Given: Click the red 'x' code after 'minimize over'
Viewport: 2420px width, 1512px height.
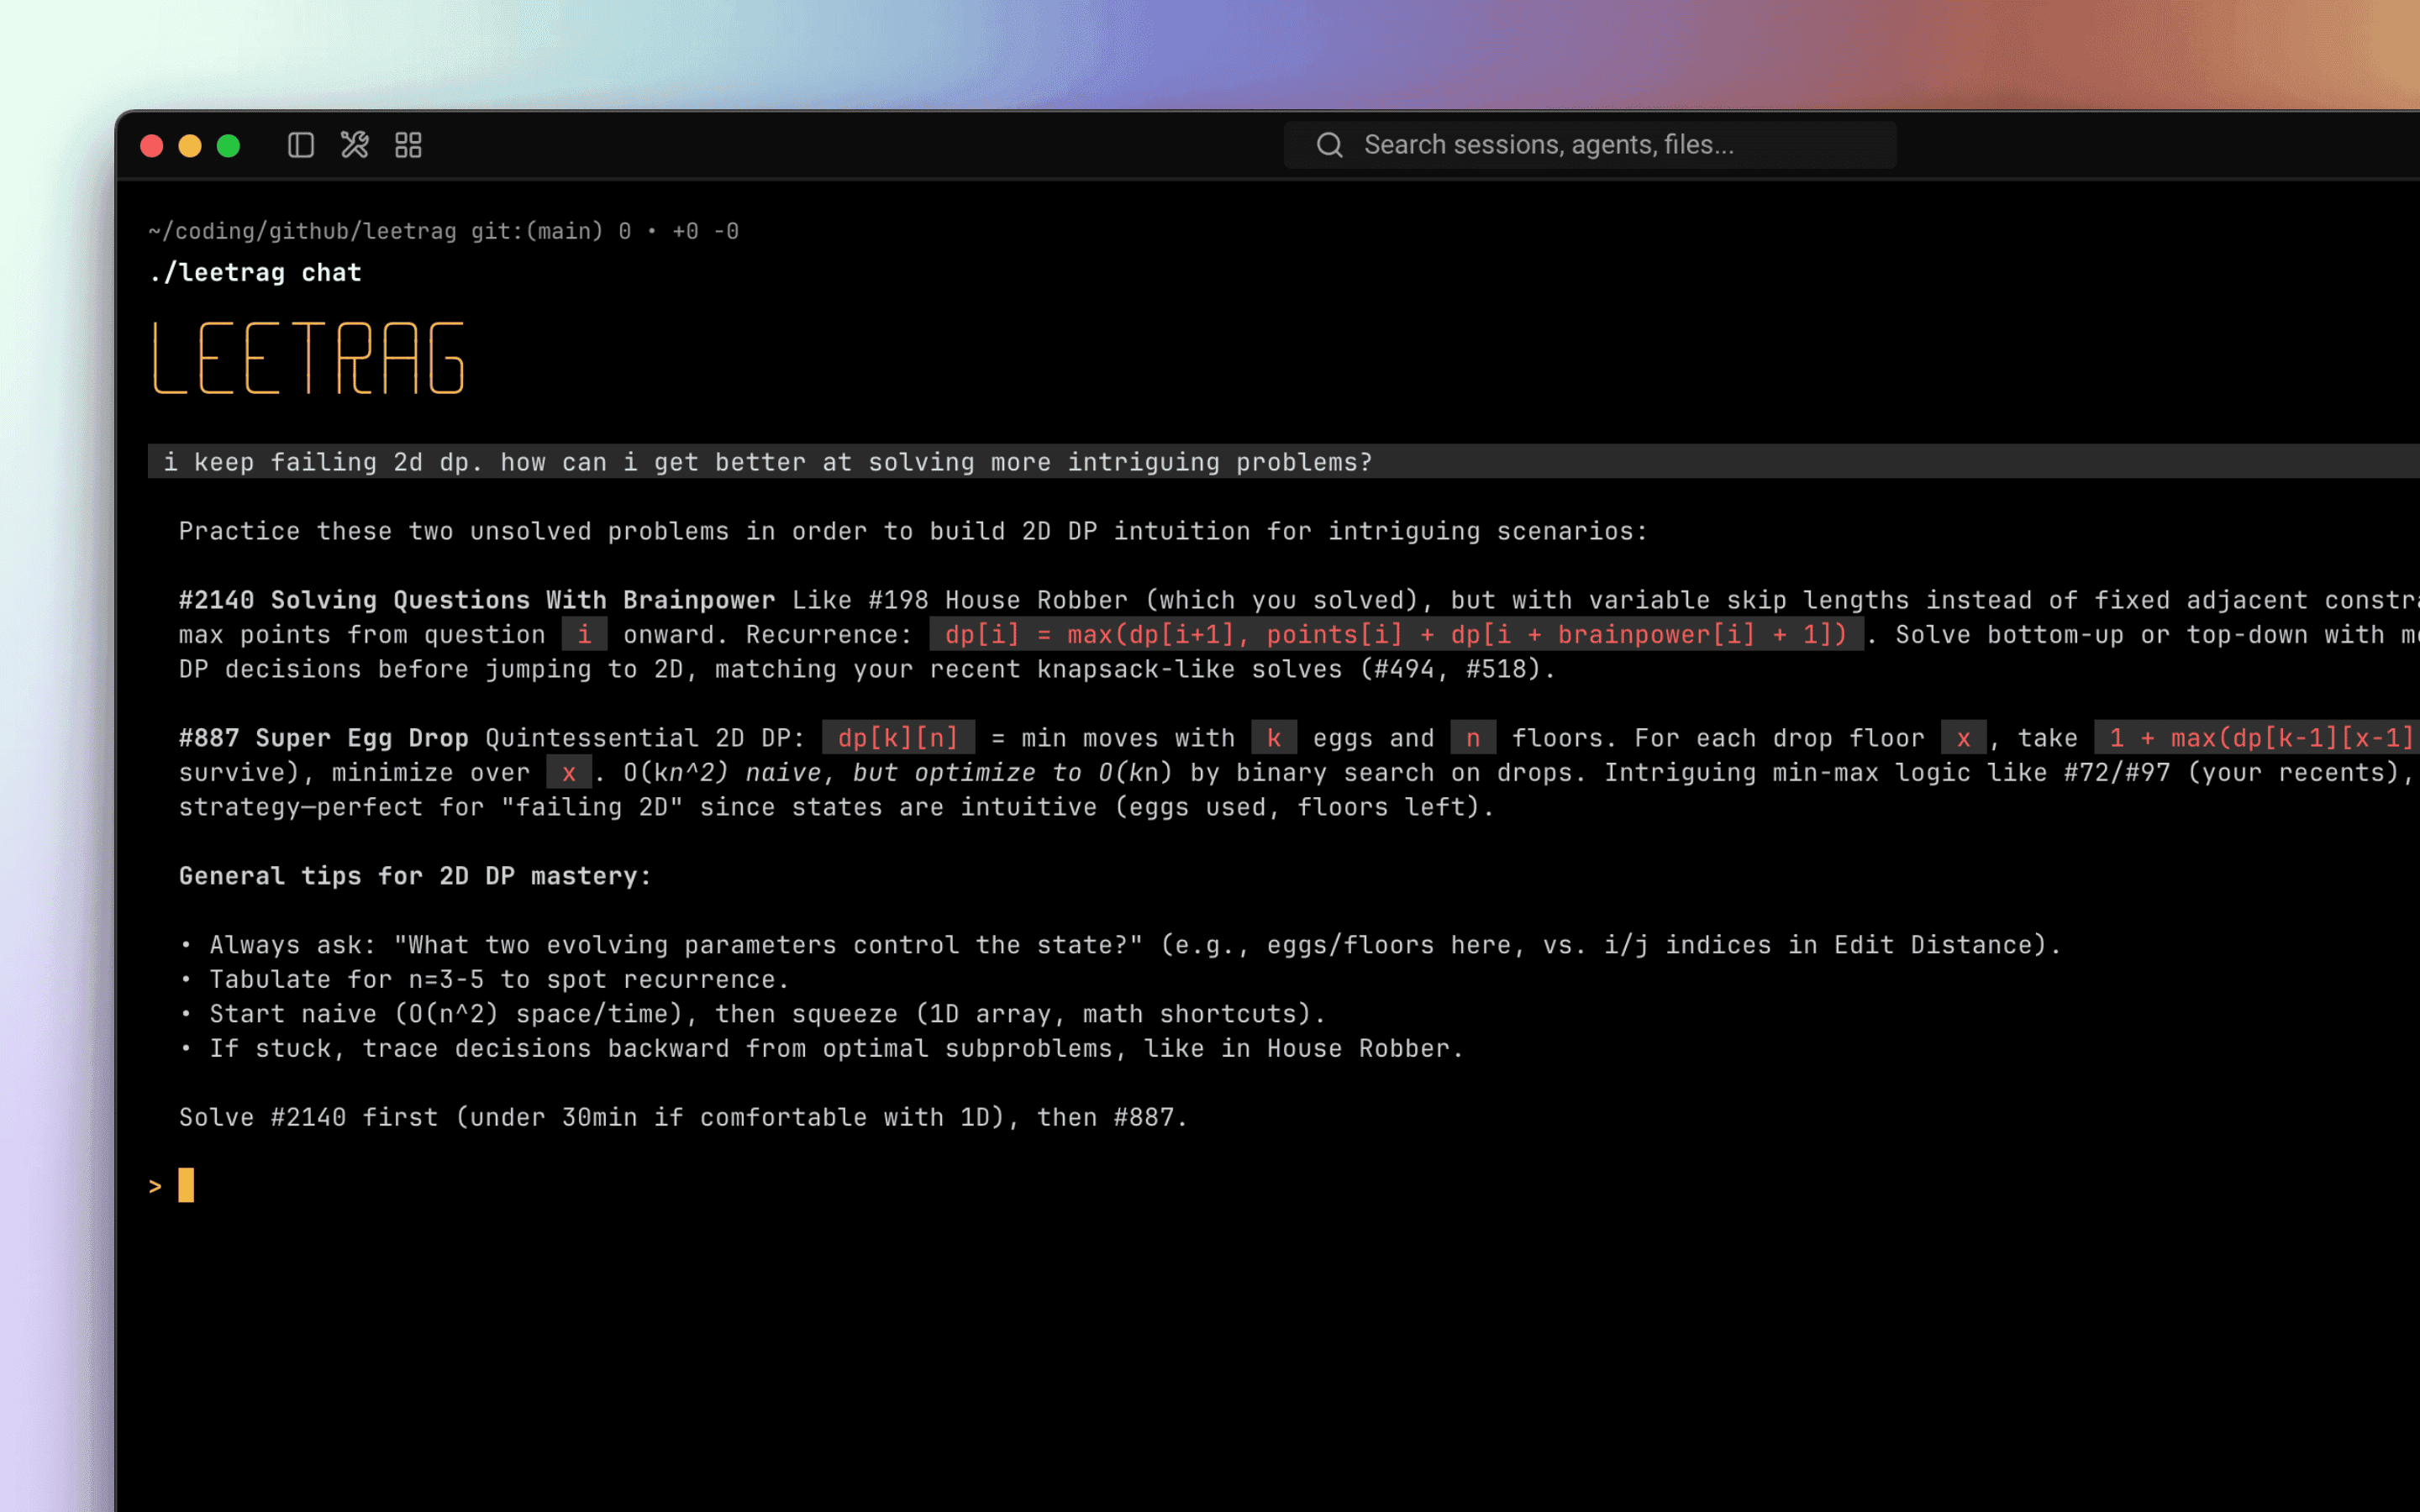Looking at the screenshot, I should pos(569,773).
